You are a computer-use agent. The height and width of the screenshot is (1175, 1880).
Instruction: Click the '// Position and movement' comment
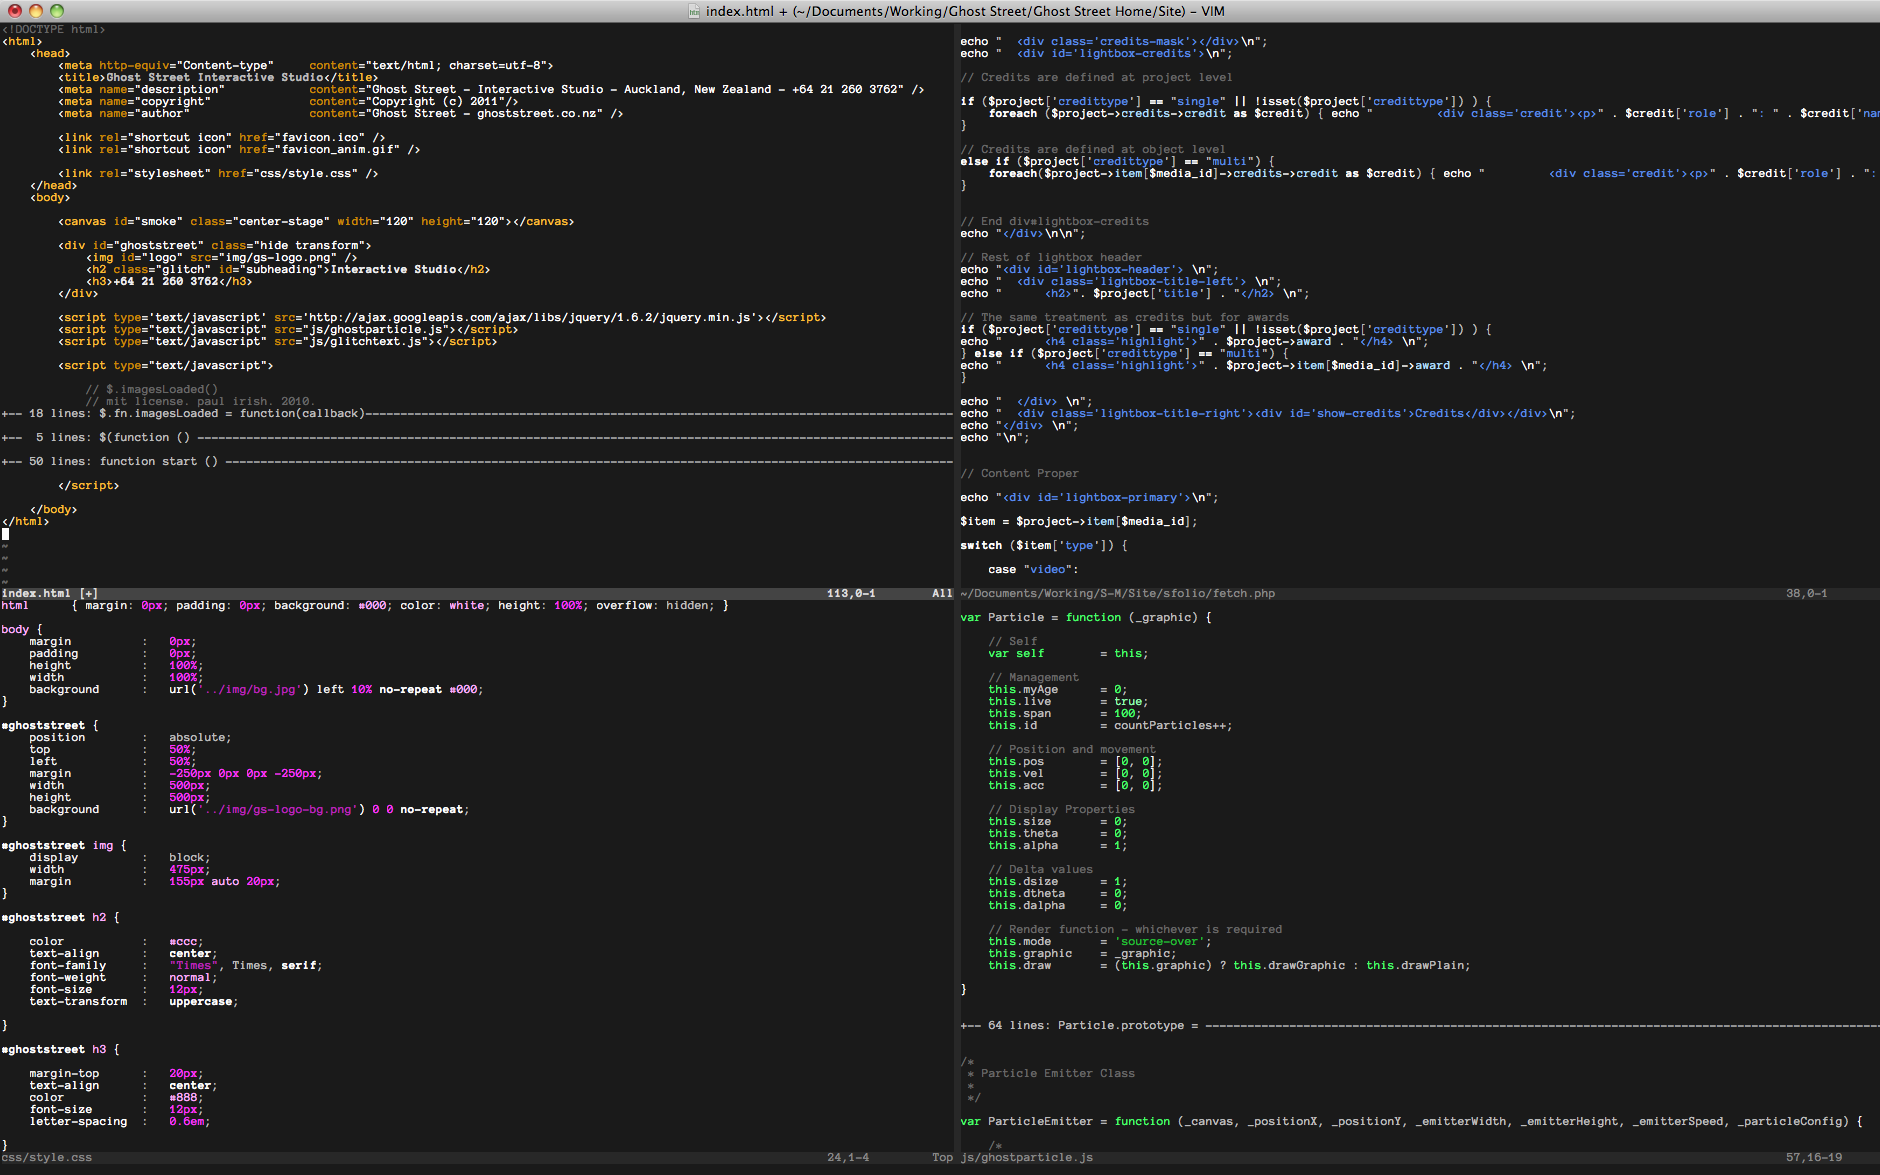pos(1072,749)
